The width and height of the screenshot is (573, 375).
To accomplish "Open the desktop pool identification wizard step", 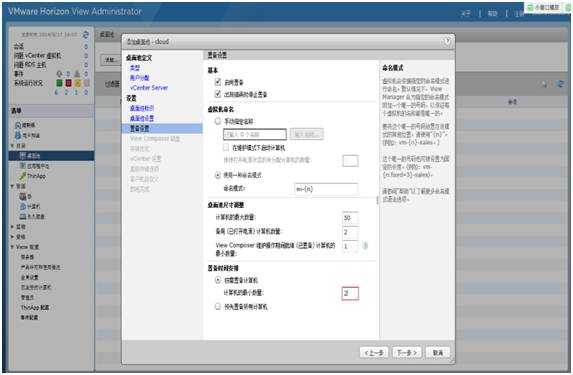I will 142,108.
